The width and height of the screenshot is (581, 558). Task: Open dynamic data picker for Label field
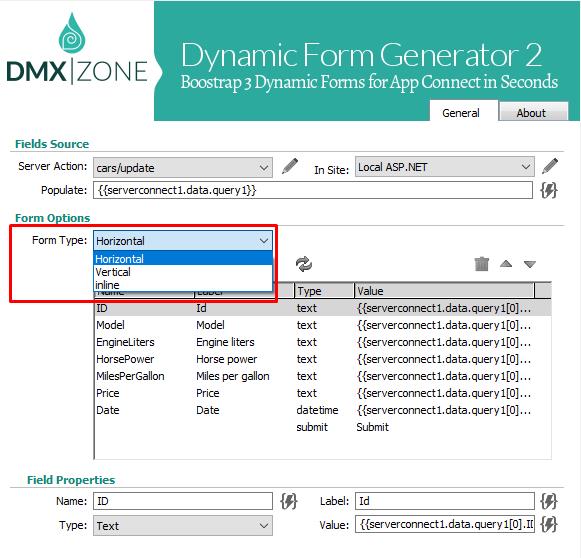click(549, 501)
